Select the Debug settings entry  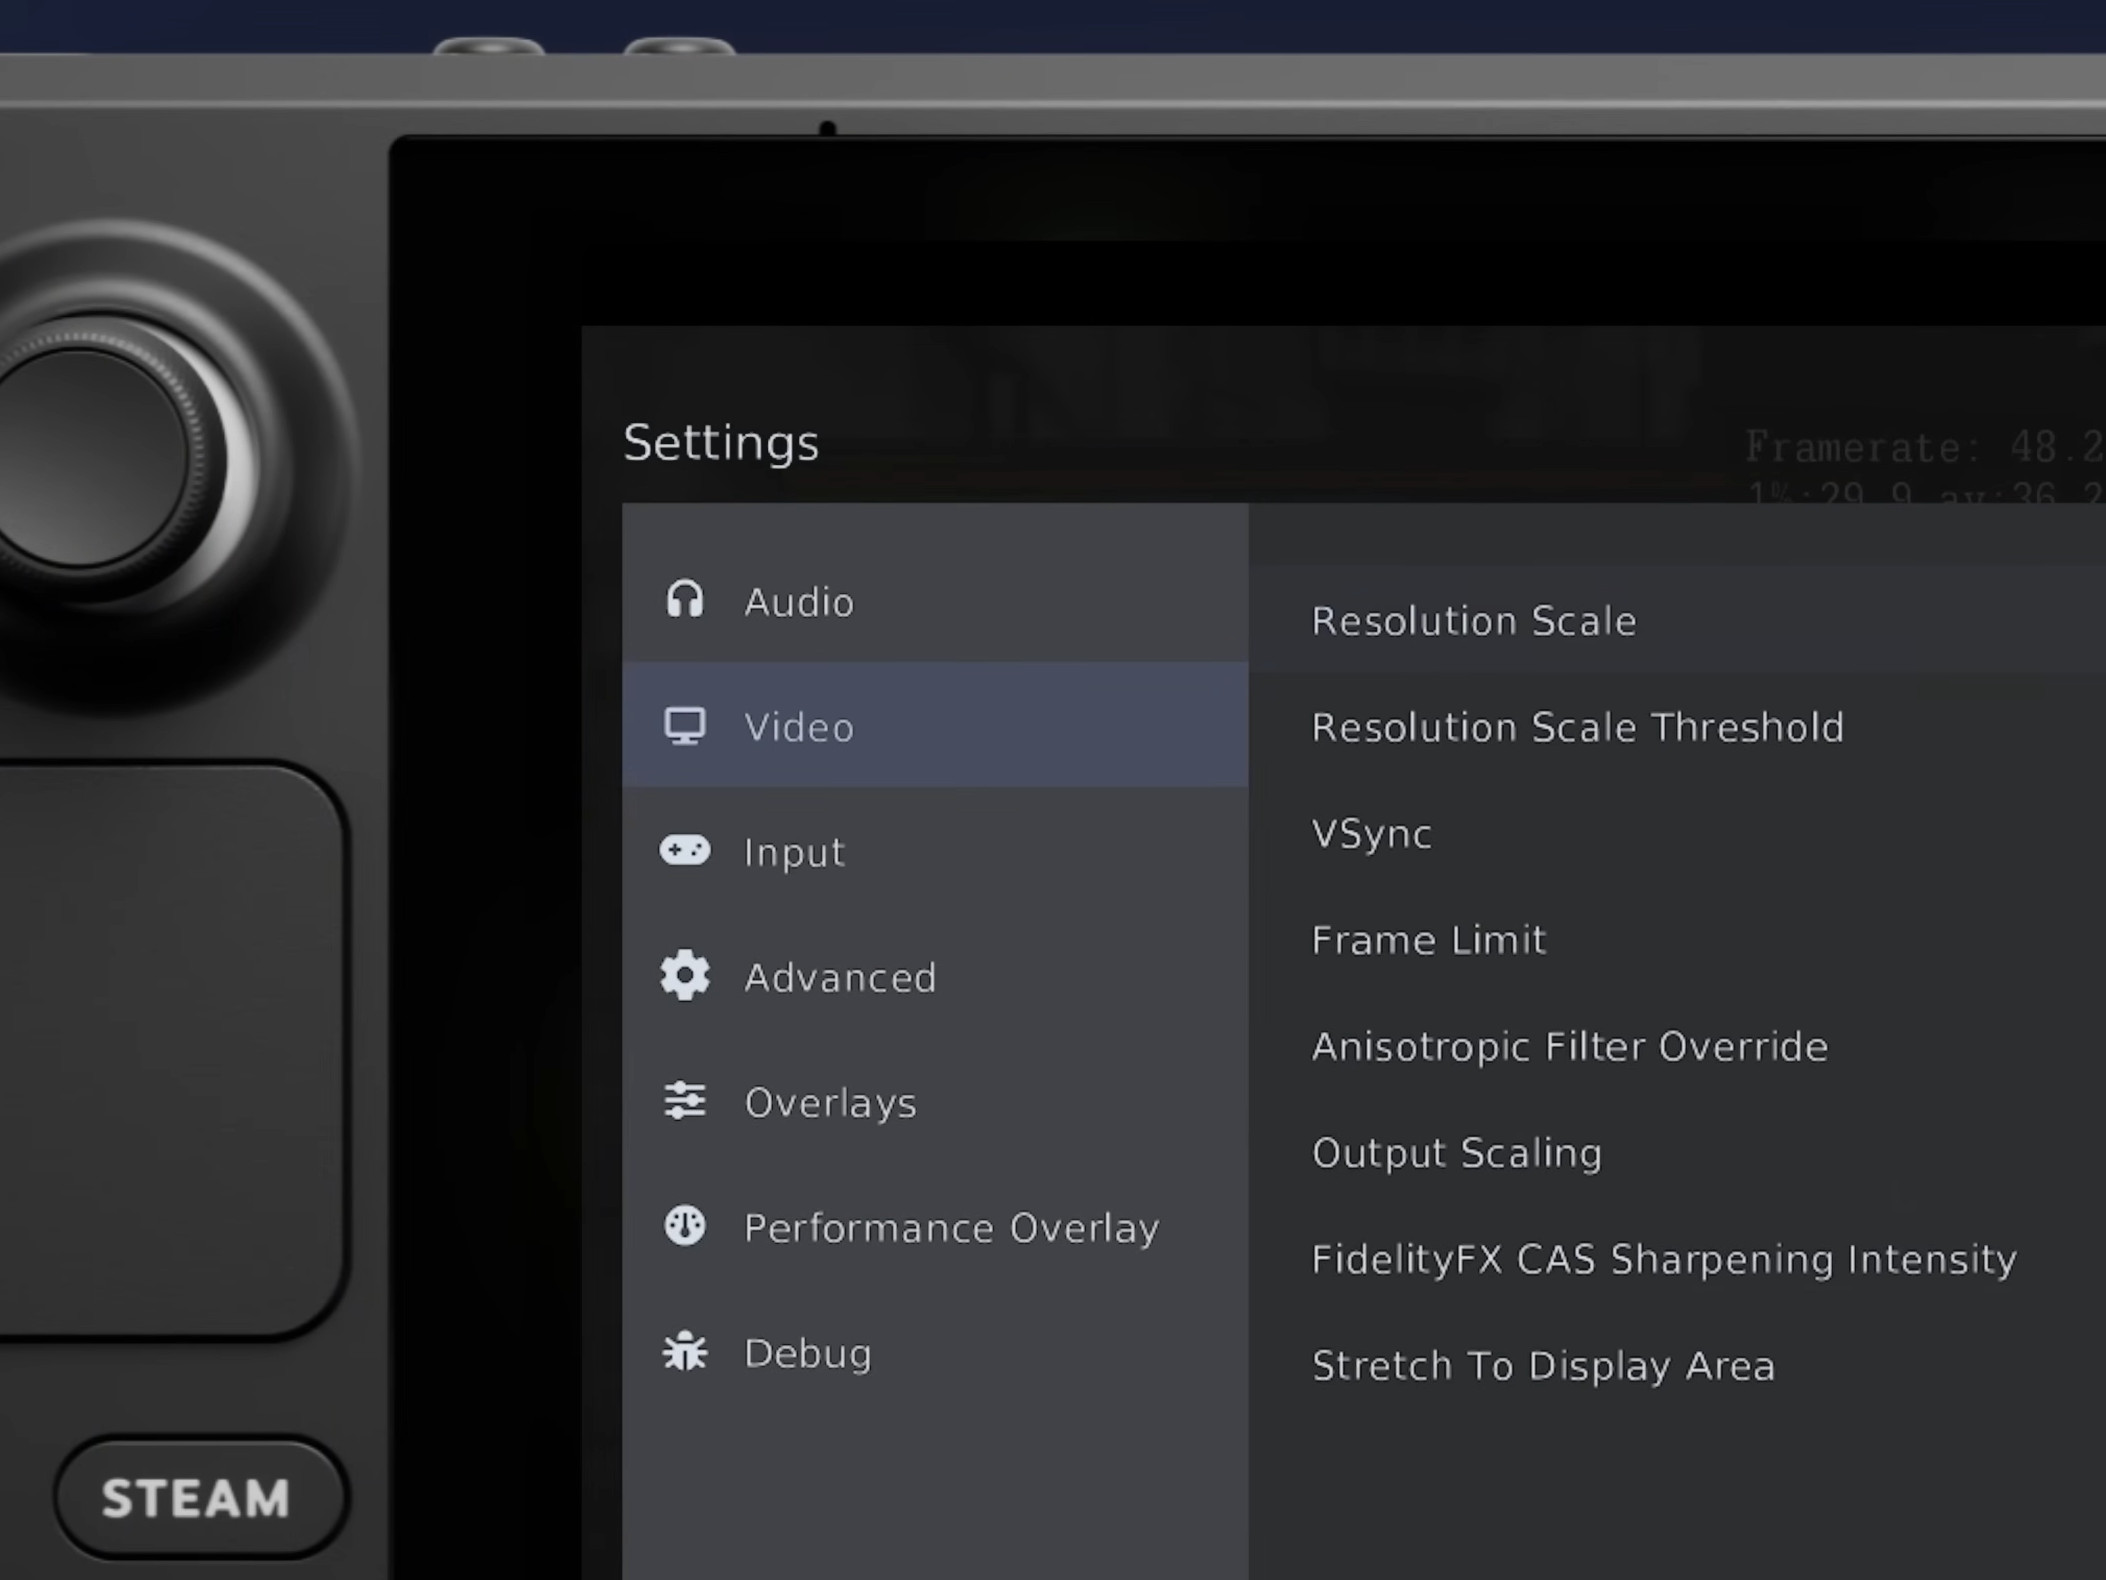807,1352
